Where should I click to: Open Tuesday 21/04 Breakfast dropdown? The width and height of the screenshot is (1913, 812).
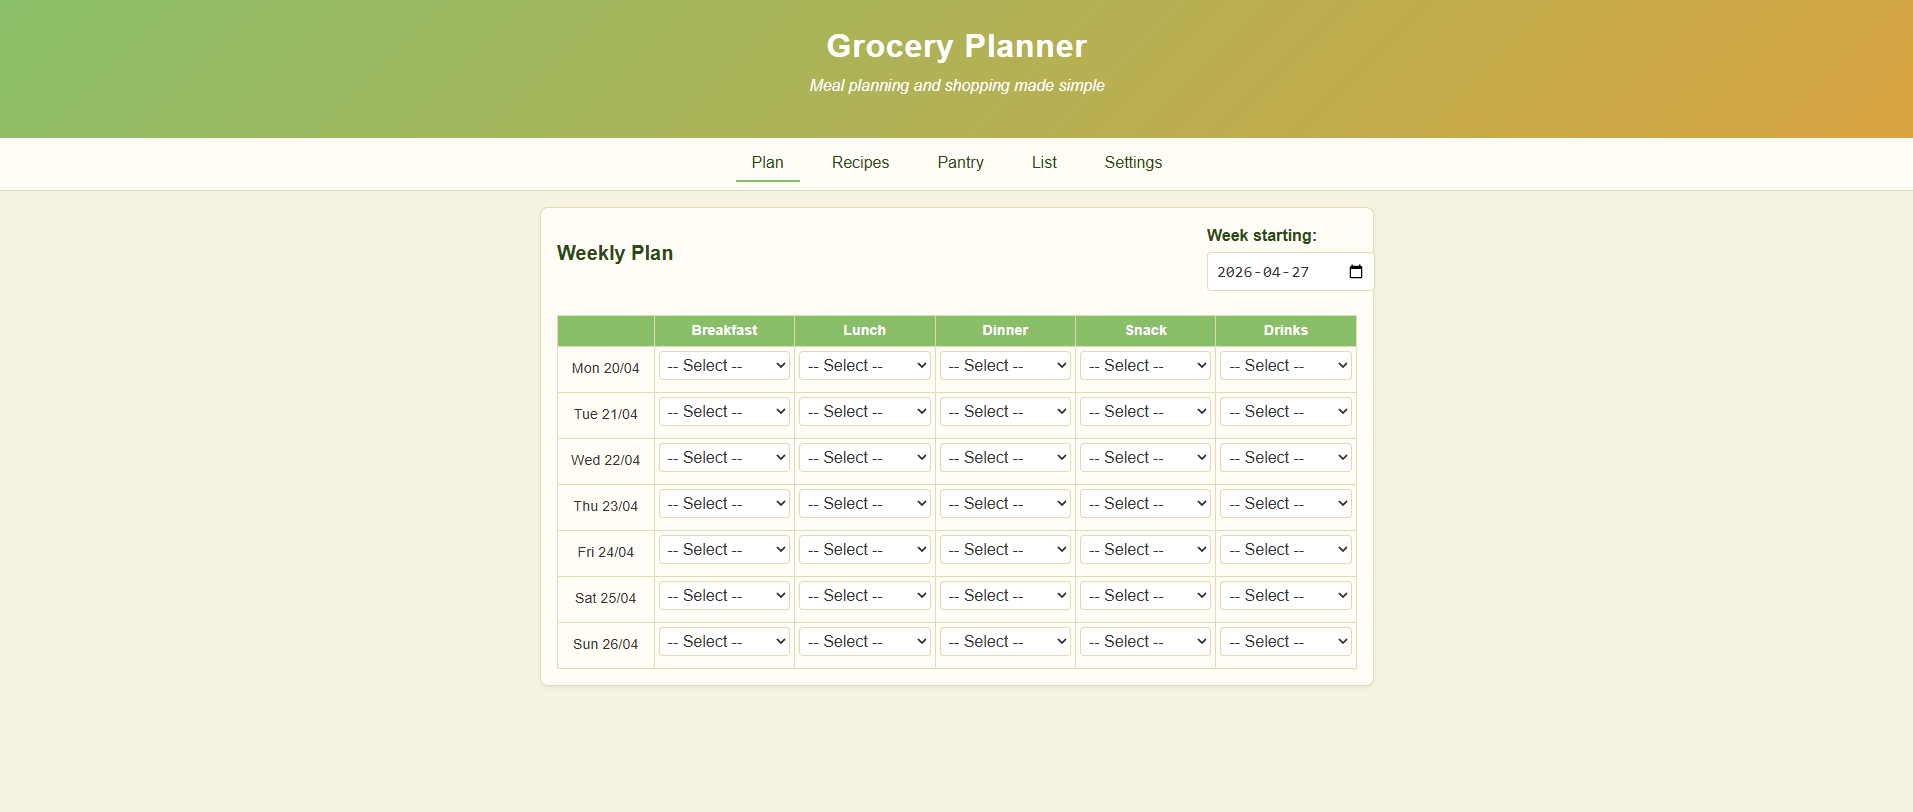pos(724,412)
